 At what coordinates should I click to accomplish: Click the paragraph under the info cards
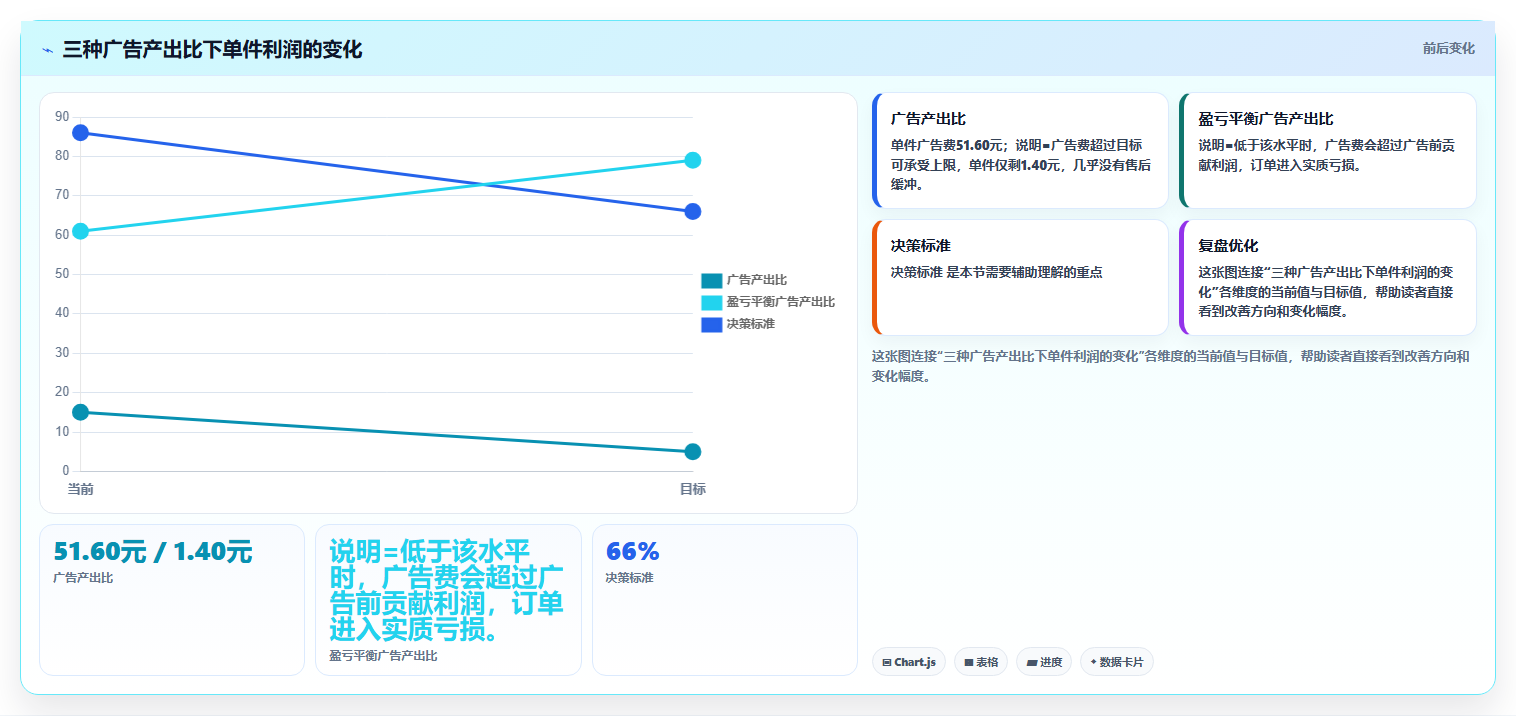point(1171,366)
